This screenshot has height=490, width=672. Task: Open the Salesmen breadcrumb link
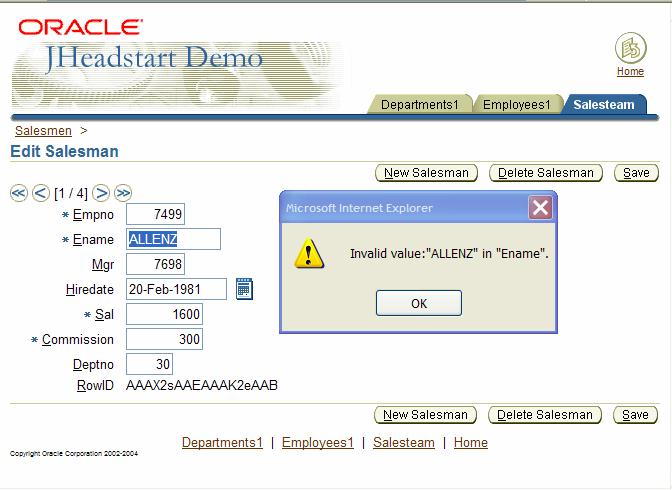43,131
